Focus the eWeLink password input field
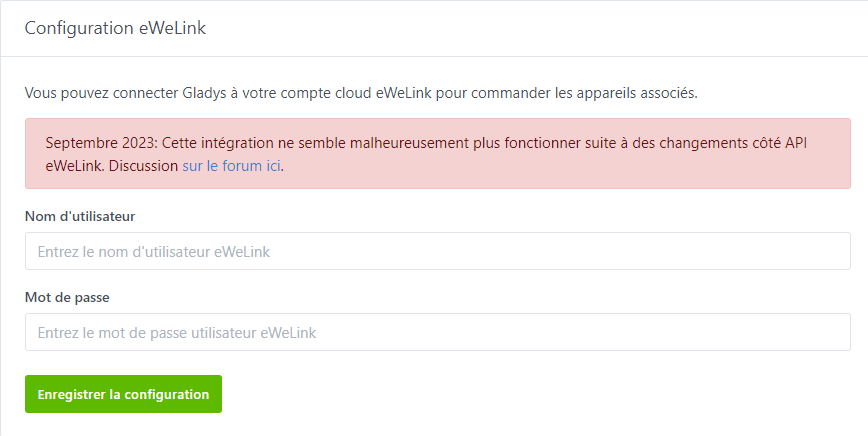The image size is (868, 436). tap(437, 332)
